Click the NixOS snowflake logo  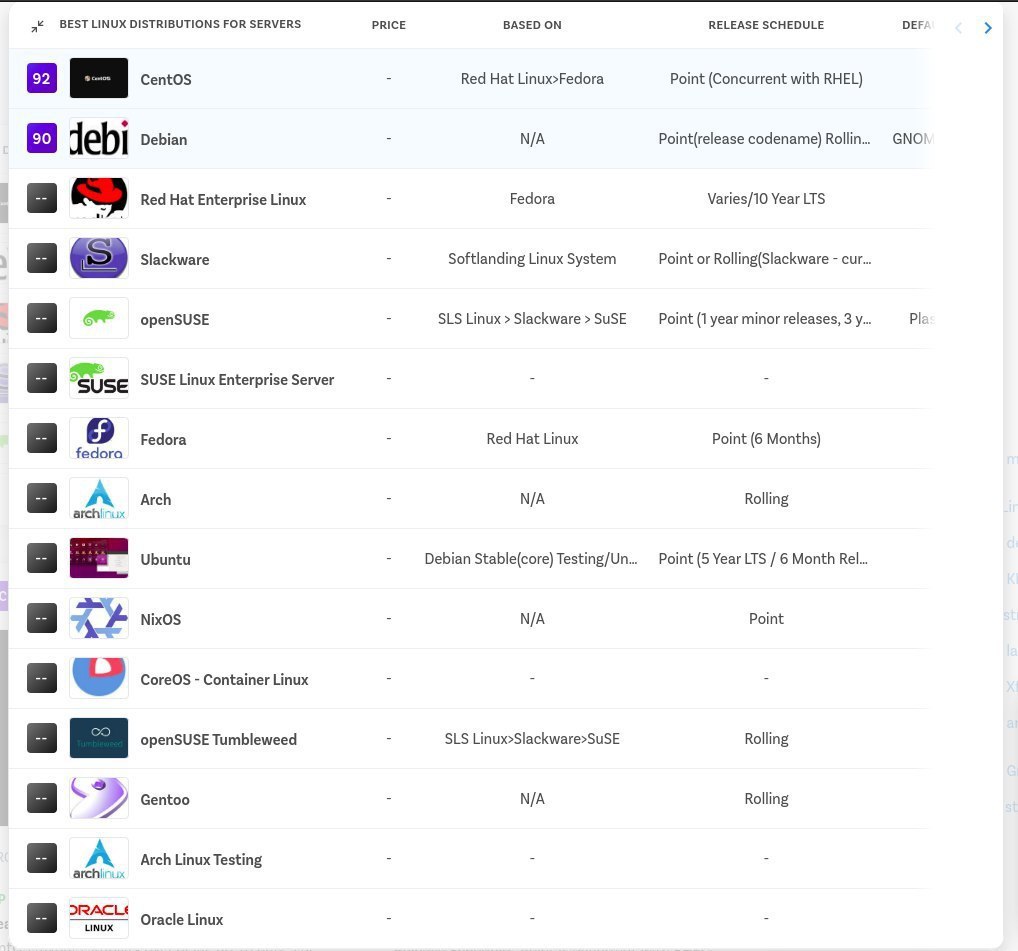(x=99, y=618)
